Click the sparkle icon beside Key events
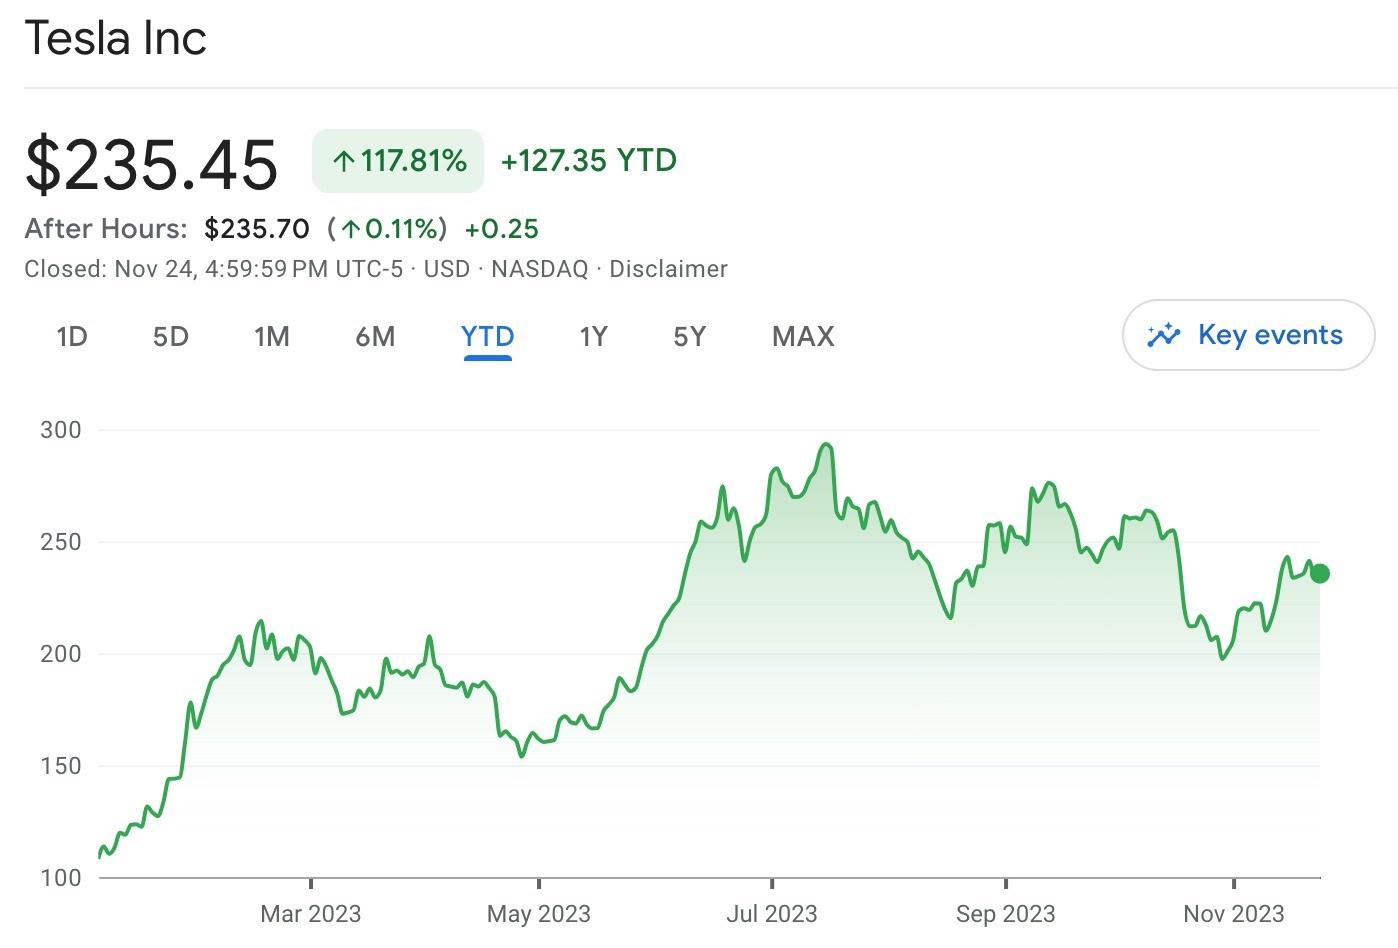 point(1164,335)
